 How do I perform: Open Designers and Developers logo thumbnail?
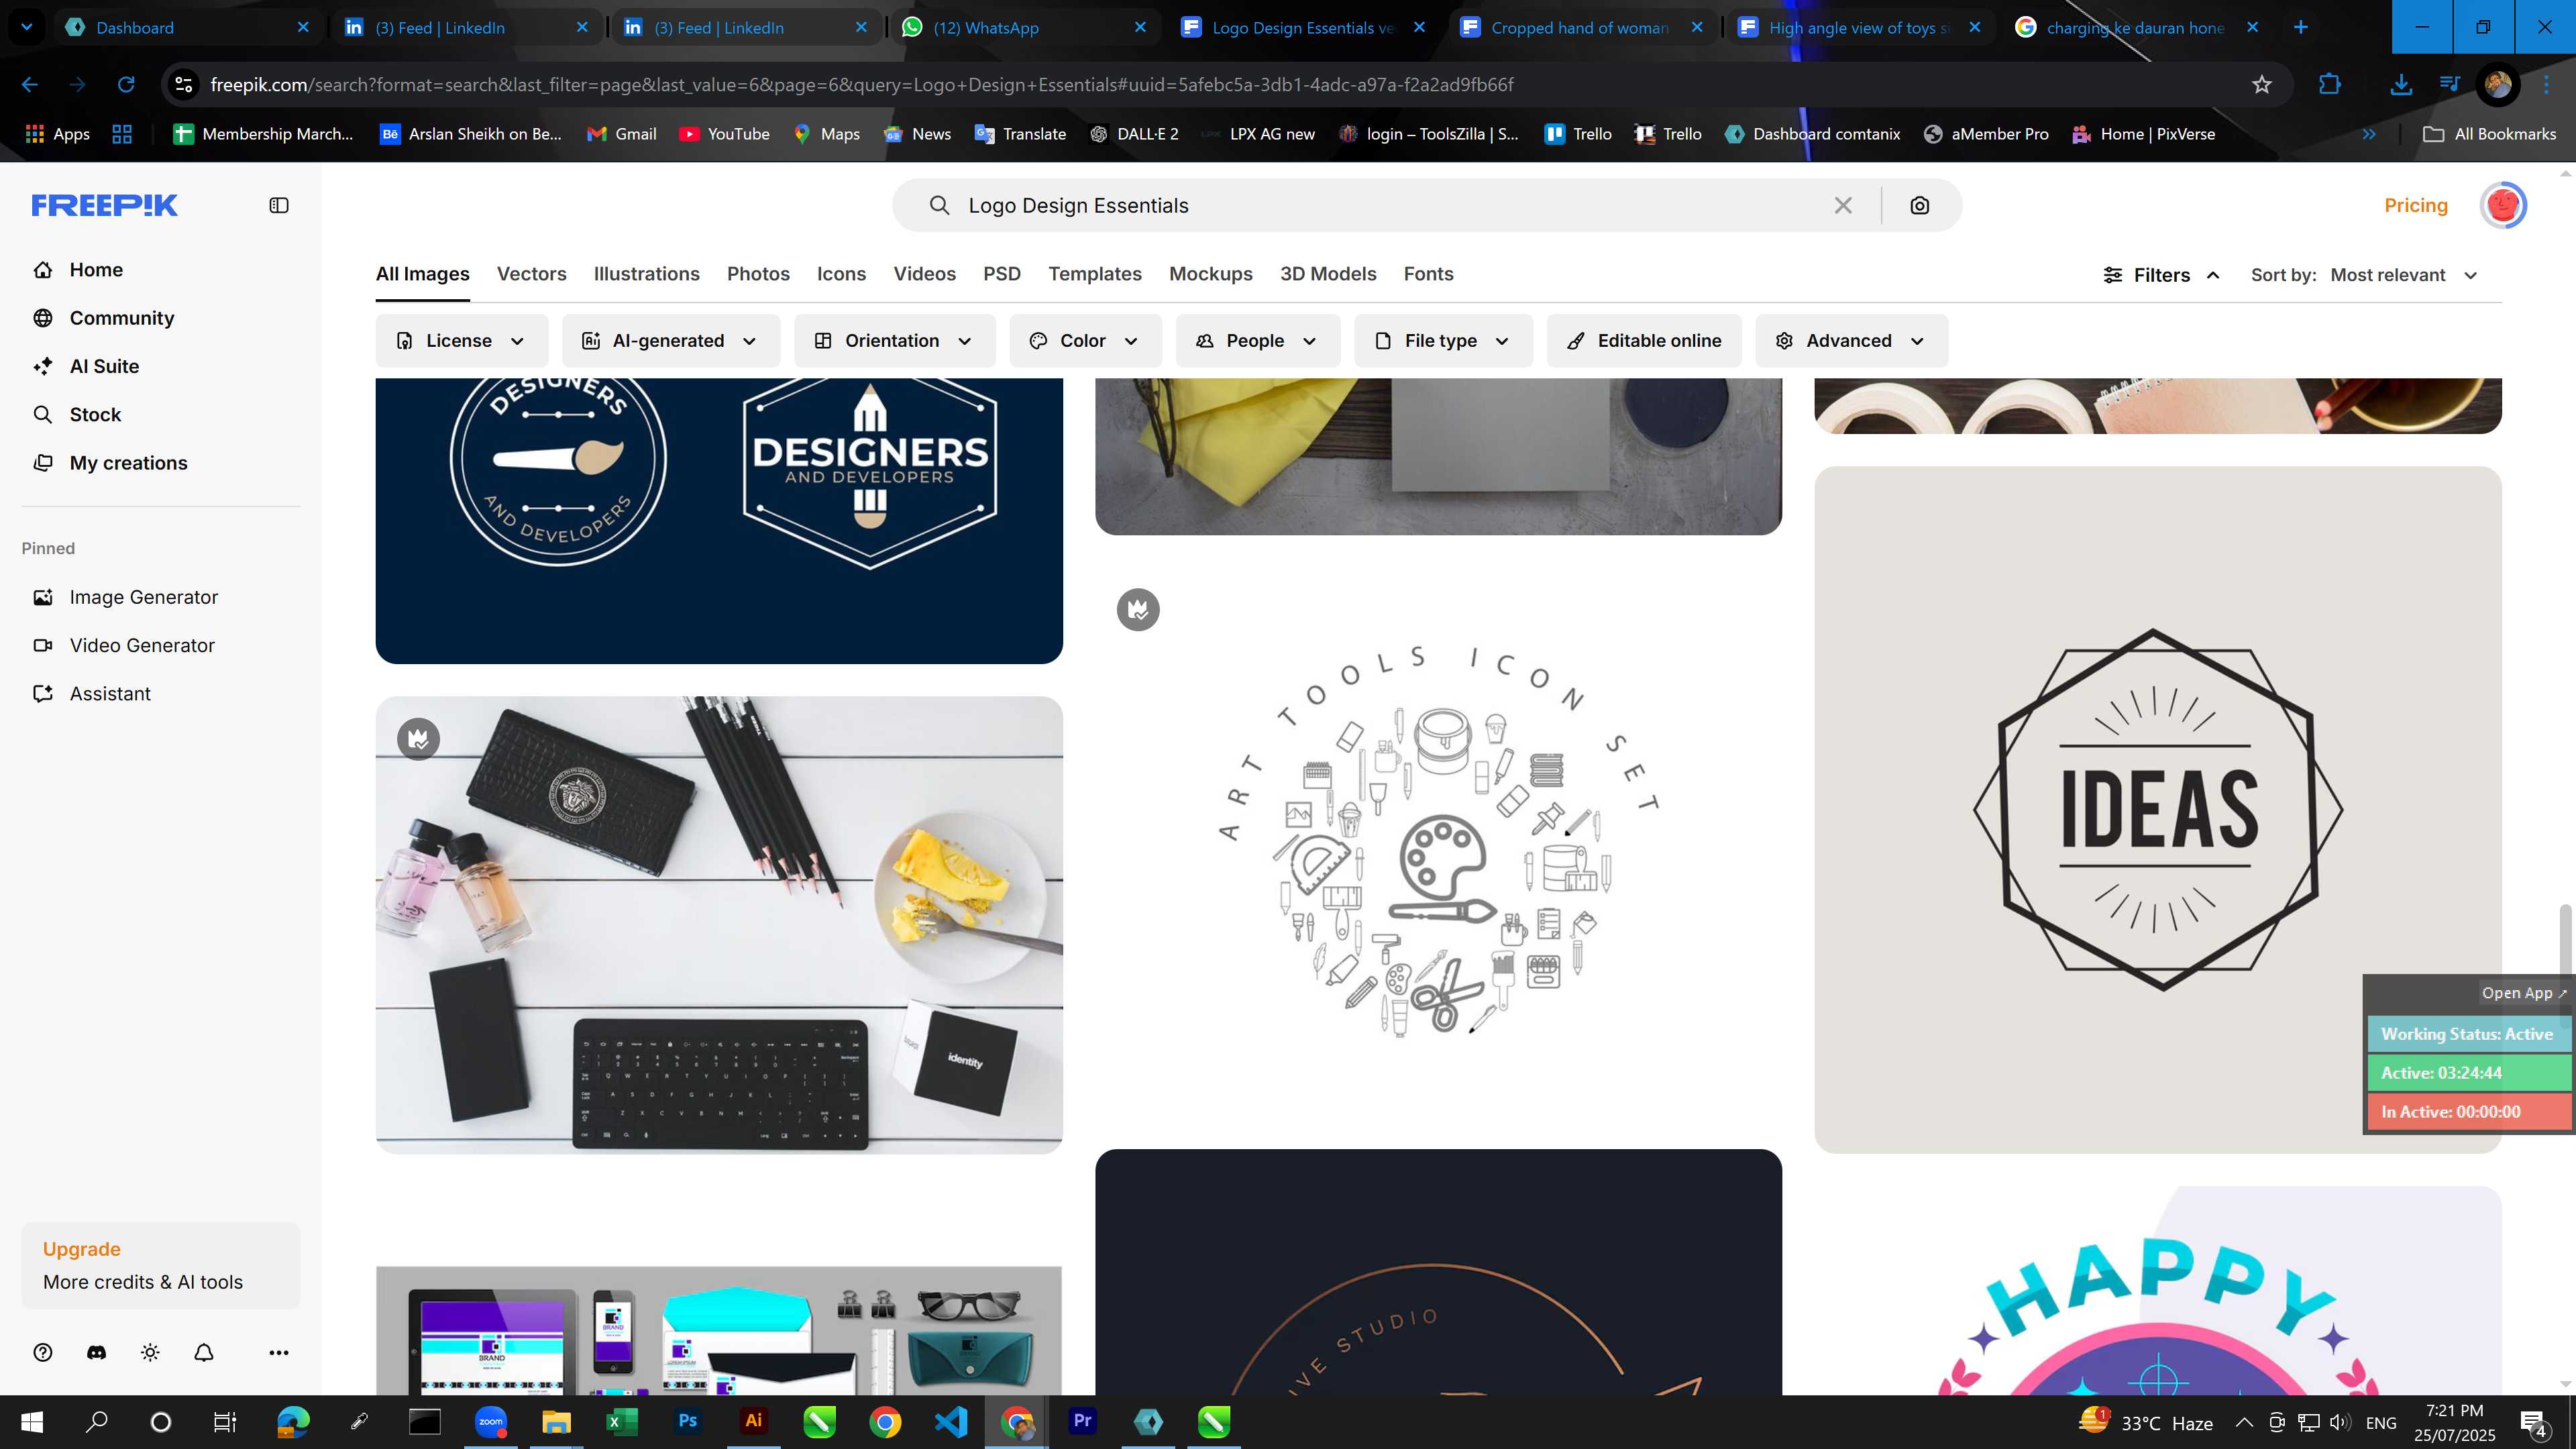719,520
